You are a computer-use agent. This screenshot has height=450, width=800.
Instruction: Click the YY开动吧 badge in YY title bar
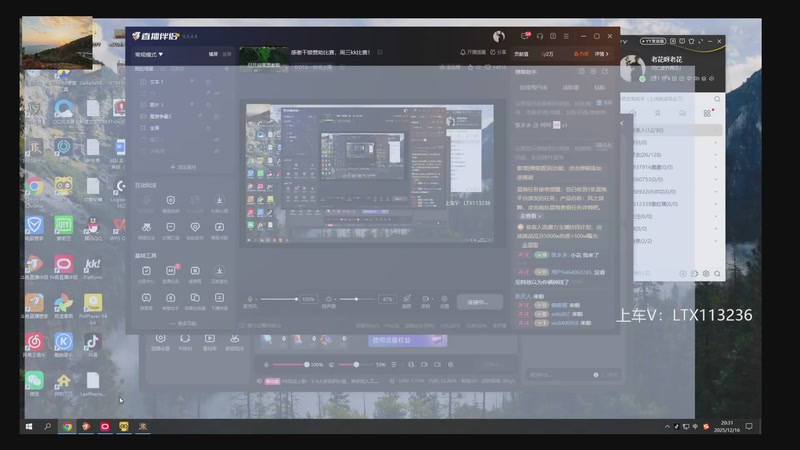pos(653,41)
